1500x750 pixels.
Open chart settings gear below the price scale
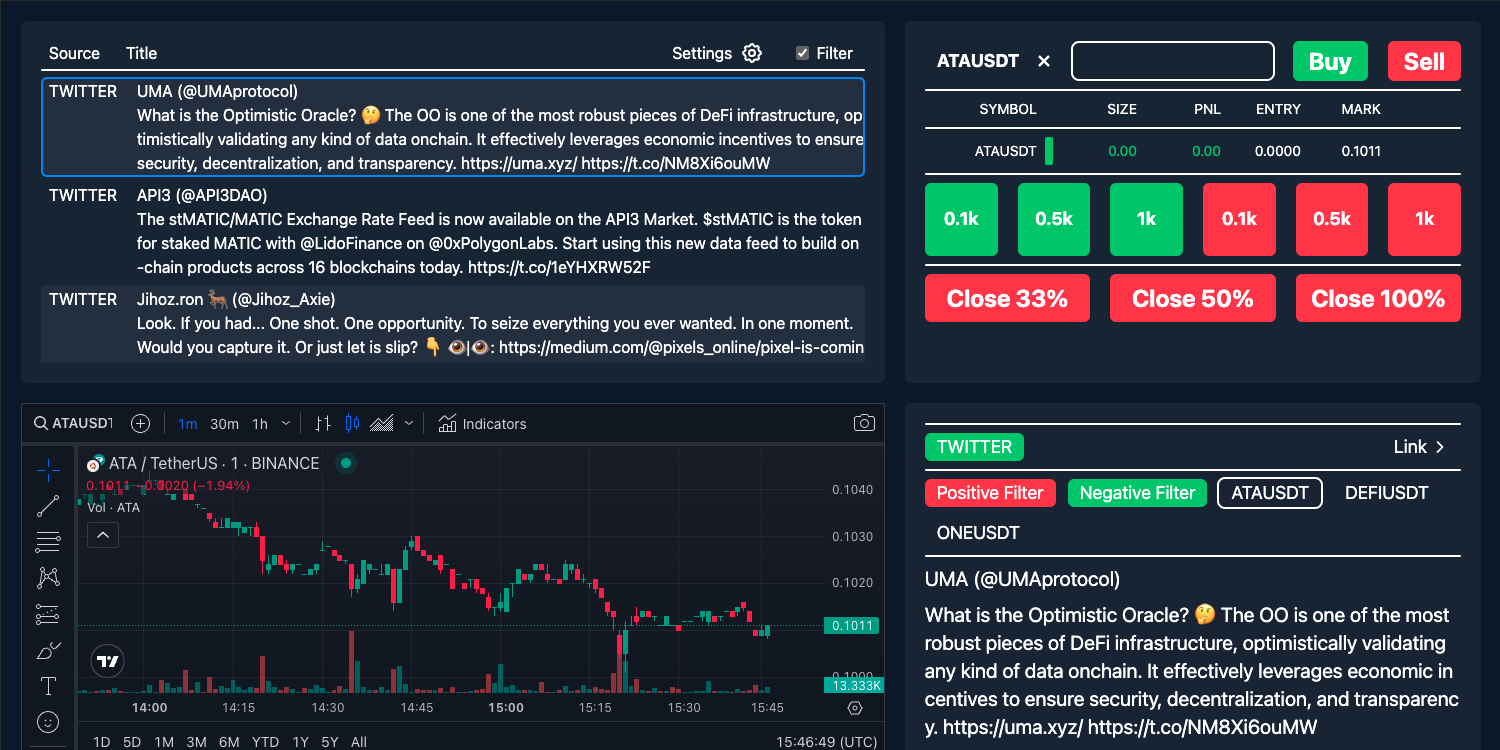(x=854, y=708)
